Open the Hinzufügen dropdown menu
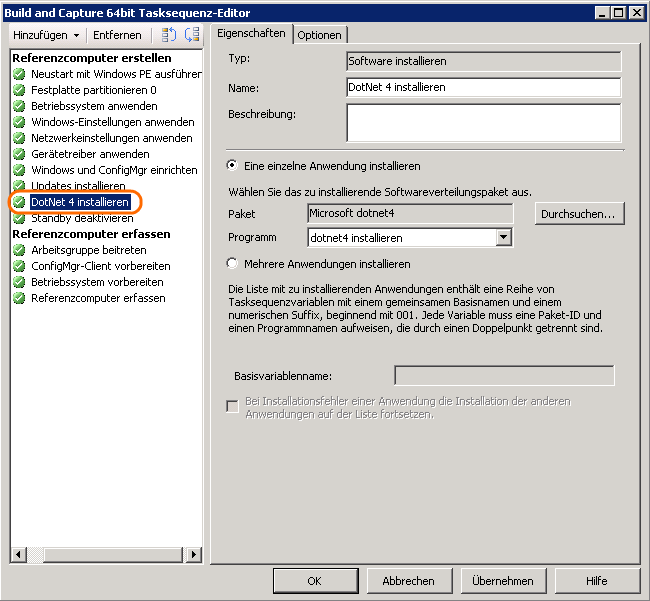Viewport: 650px width, 601px height. click(x=46, y=35)
